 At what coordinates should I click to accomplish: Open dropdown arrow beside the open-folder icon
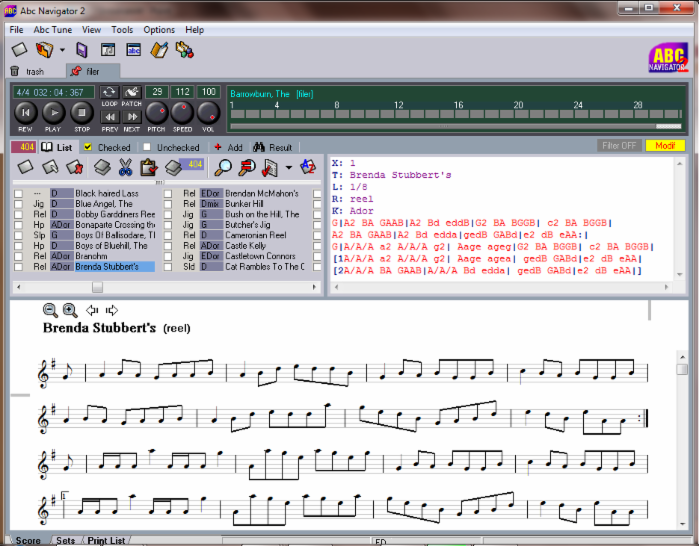61,50
